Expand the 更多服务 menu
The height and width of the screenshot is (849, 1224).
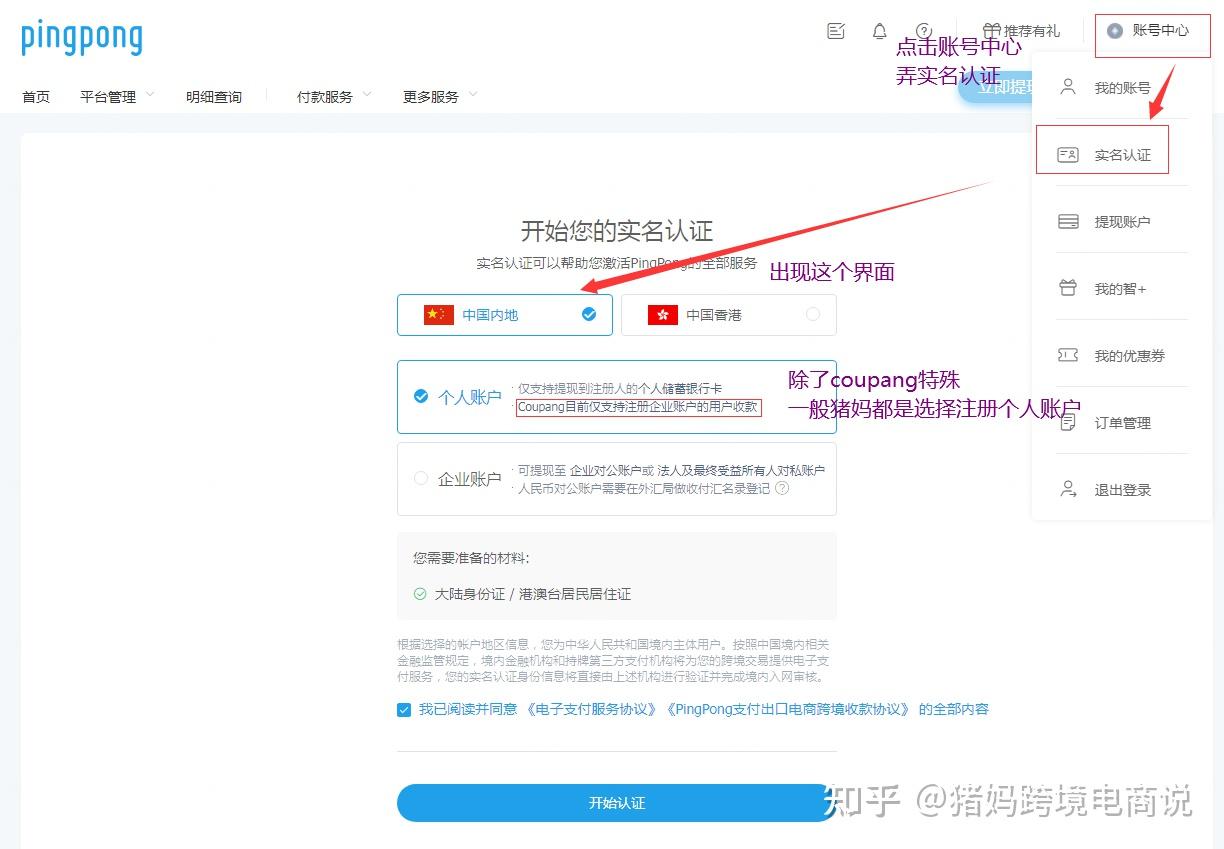click(440, 97)
